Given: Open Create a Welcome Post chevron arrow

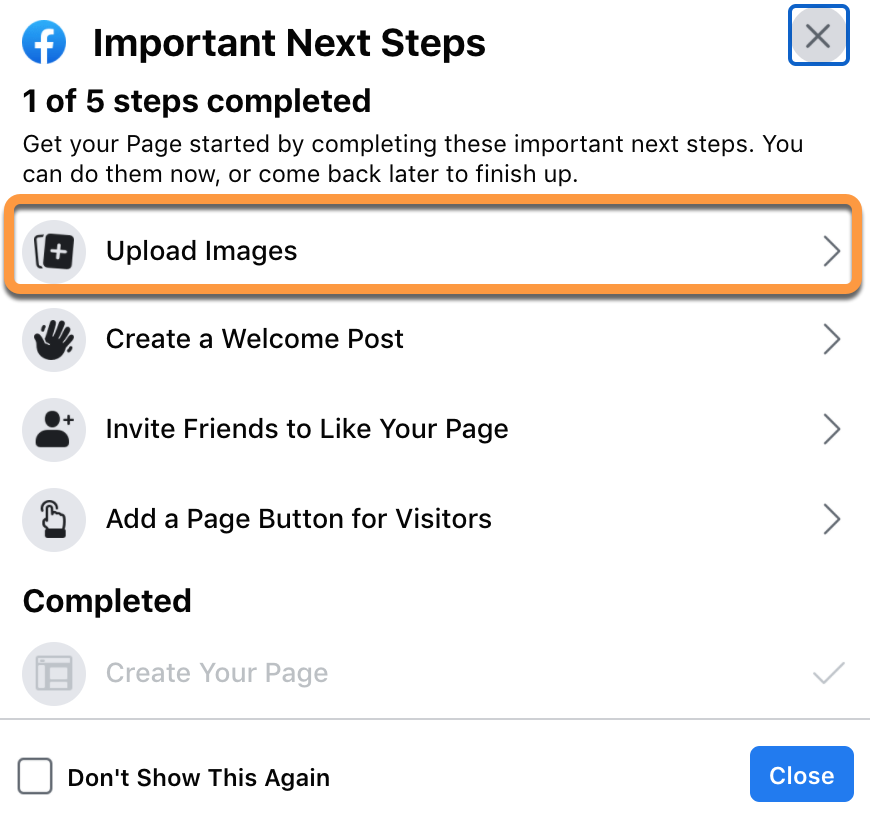Looking at the screenshot, I should pyautogui.click(x=831, y=340).
